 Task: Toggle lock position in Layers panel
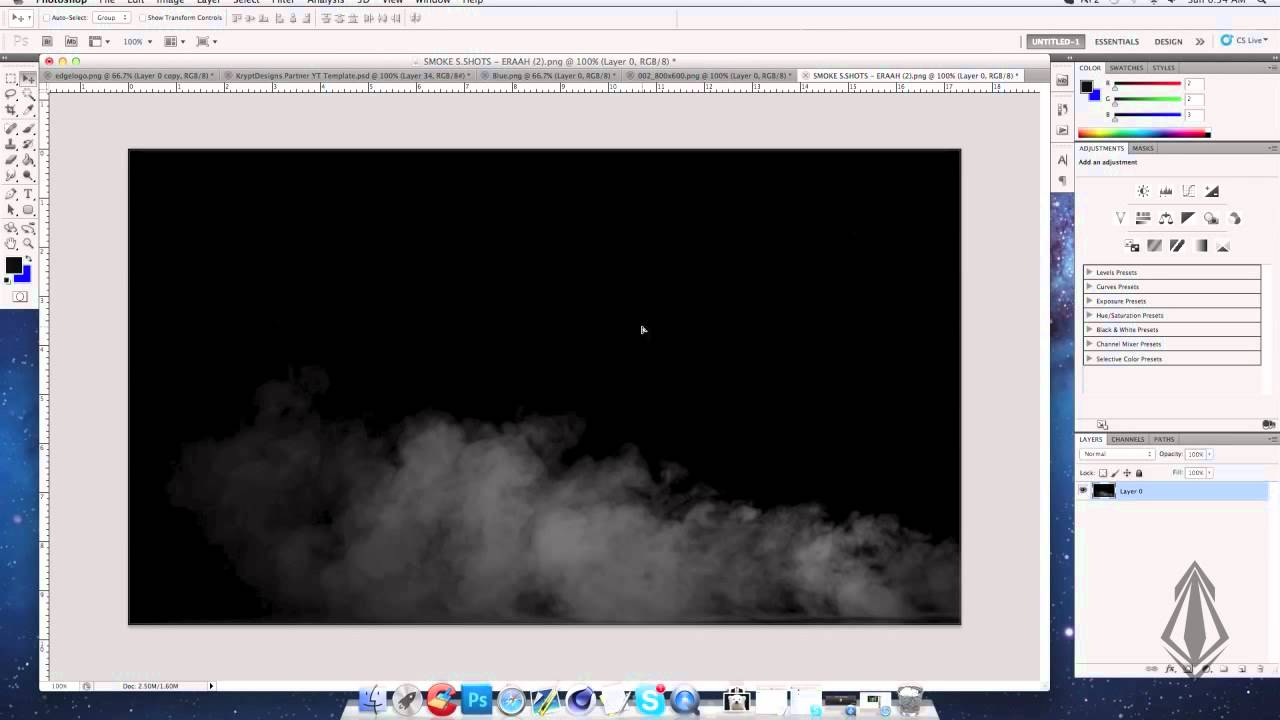coord(1127,473)
